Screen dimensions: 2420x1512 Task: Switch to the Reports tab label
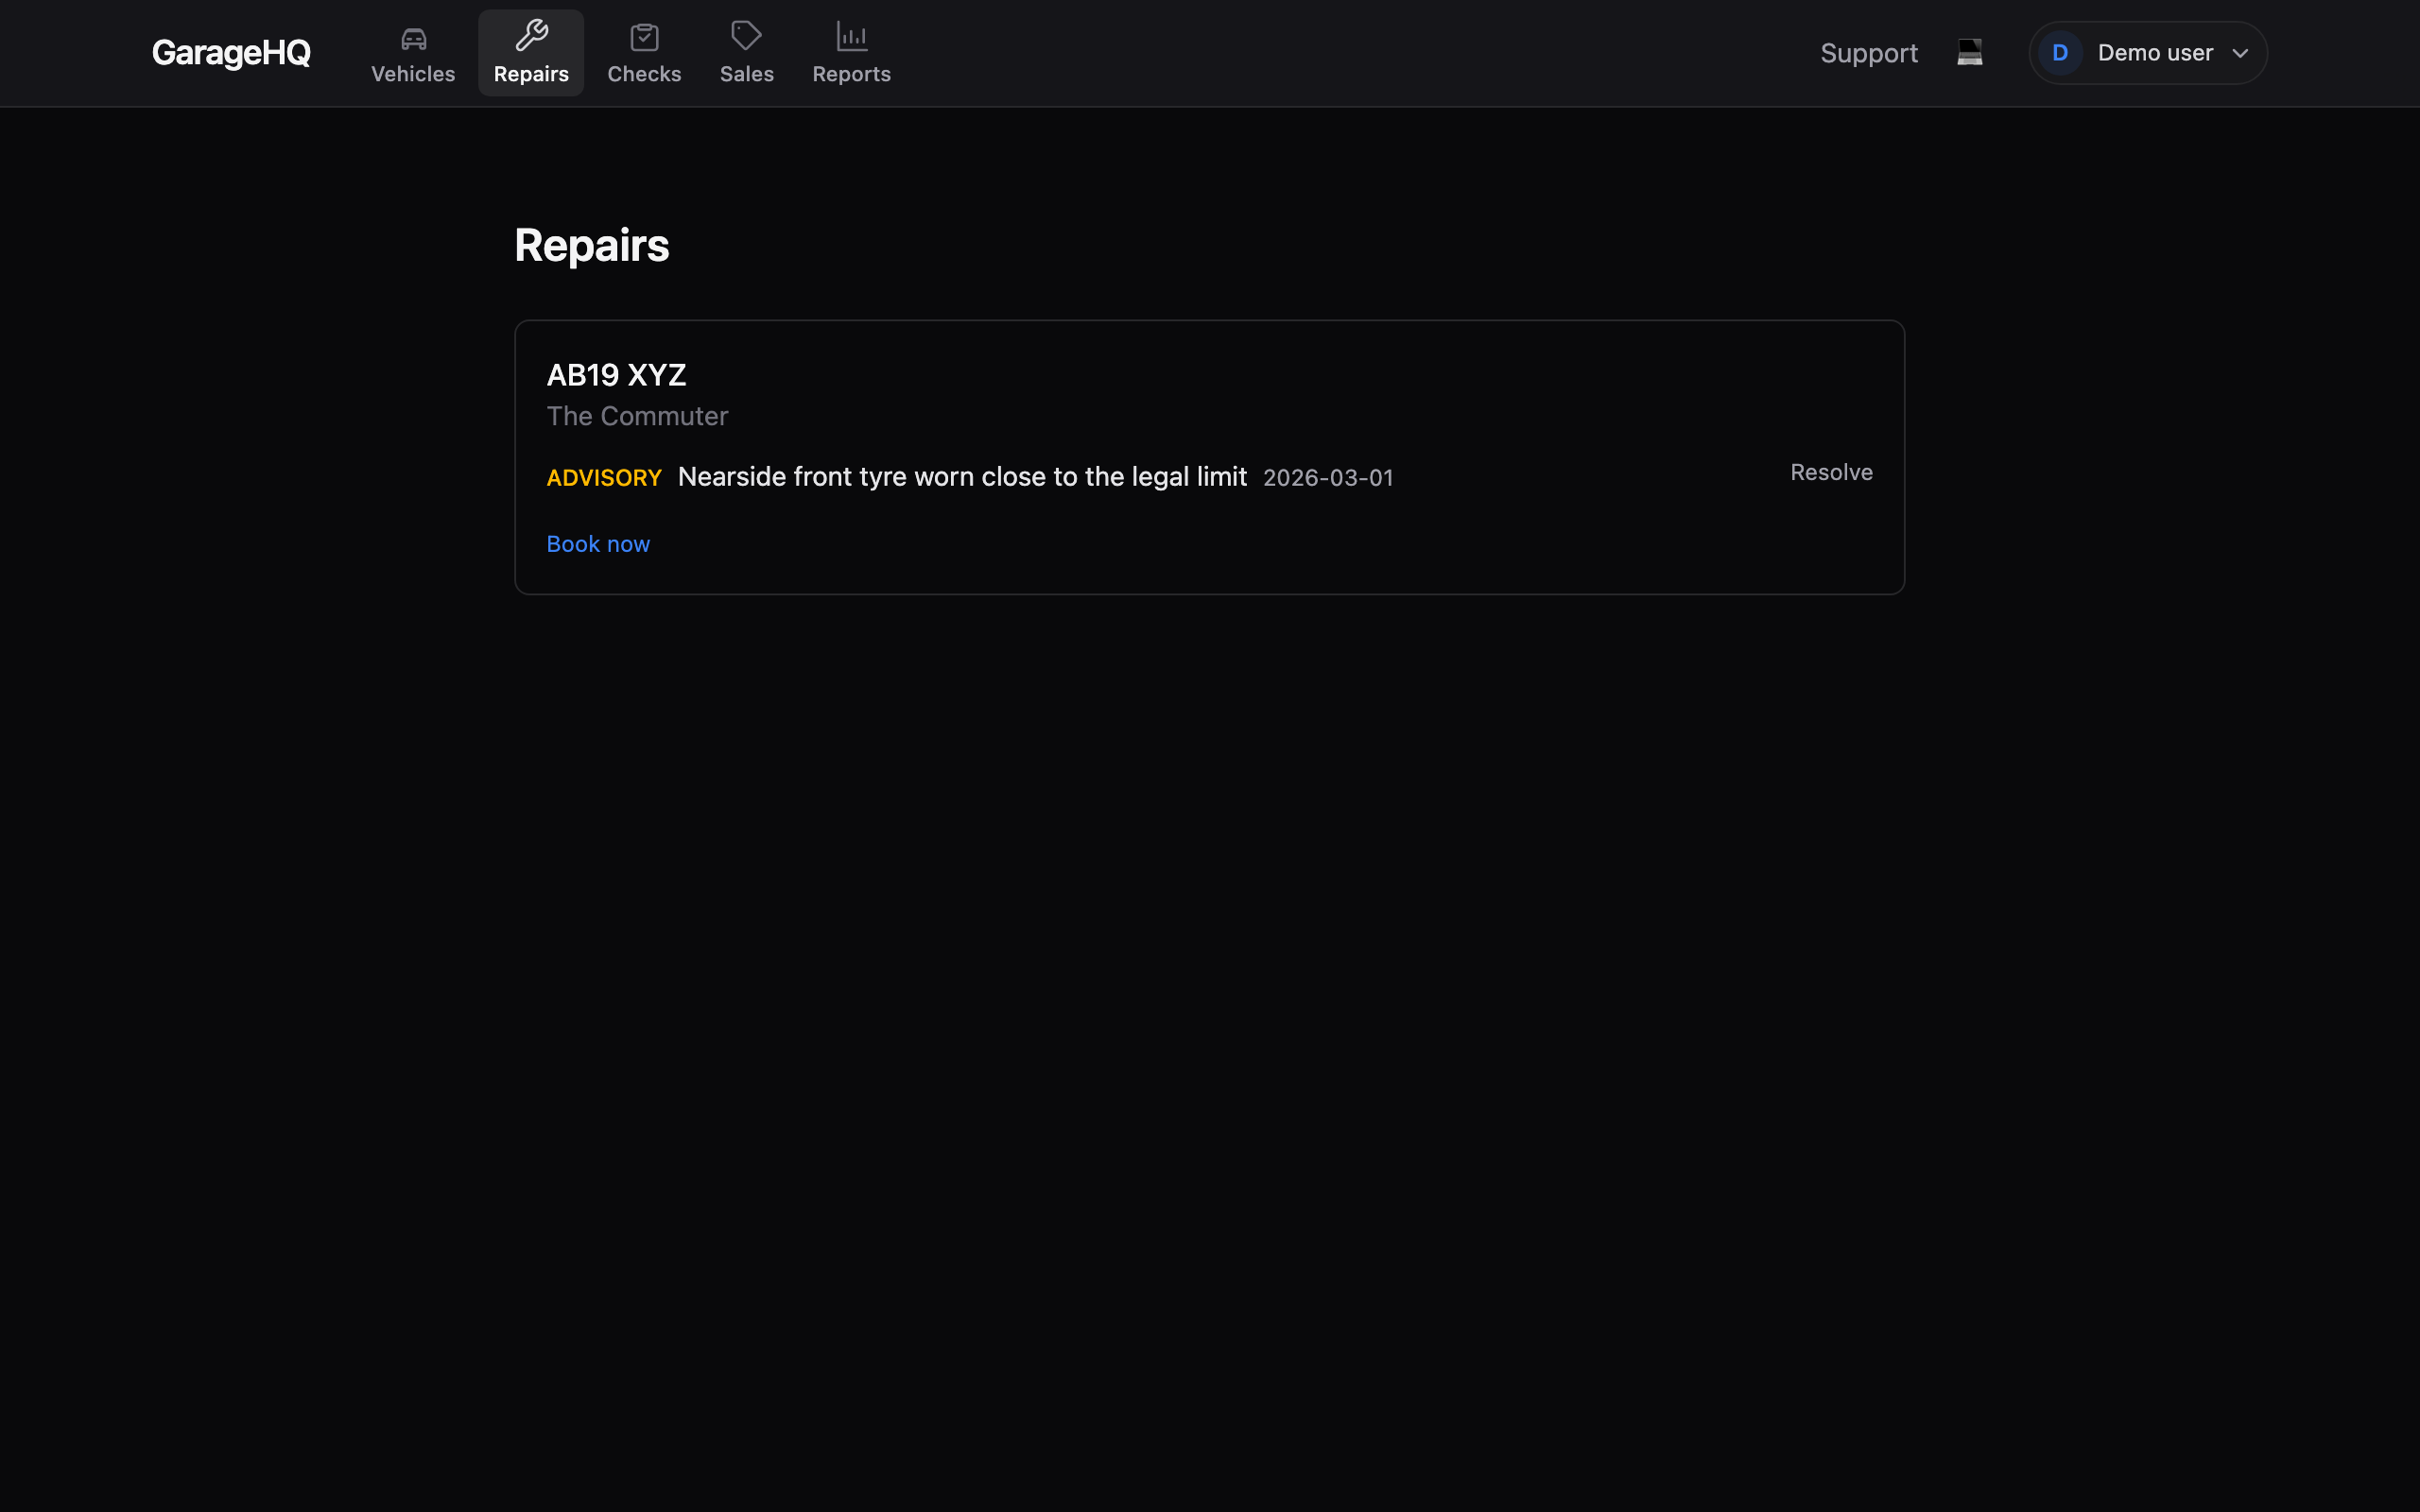(851, 74)
